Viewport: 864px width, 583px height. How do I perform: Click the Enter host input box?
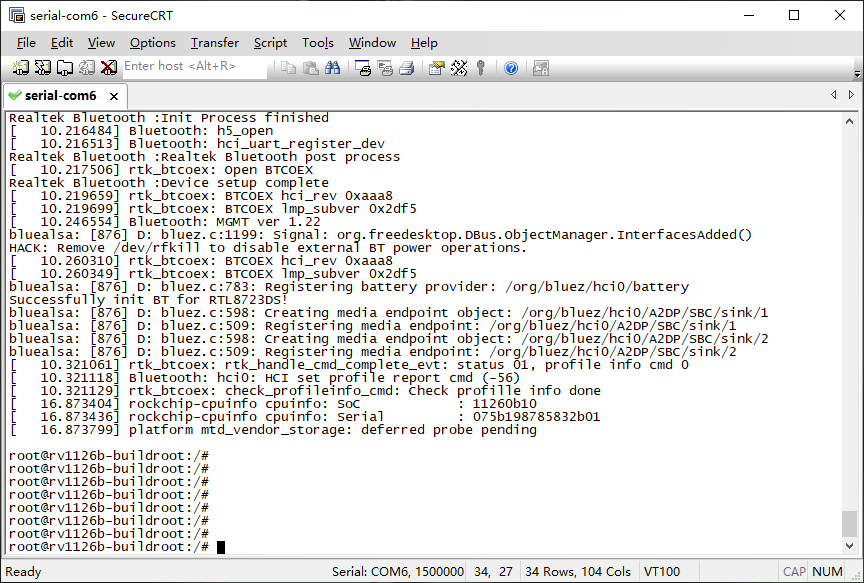tap(194, 67)
